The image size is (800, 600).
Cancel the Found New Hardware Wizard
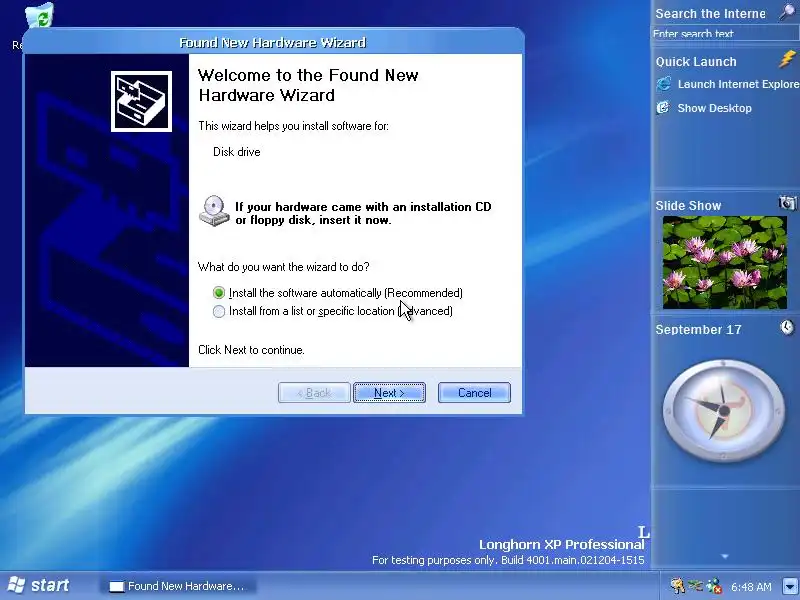point(474,393)
